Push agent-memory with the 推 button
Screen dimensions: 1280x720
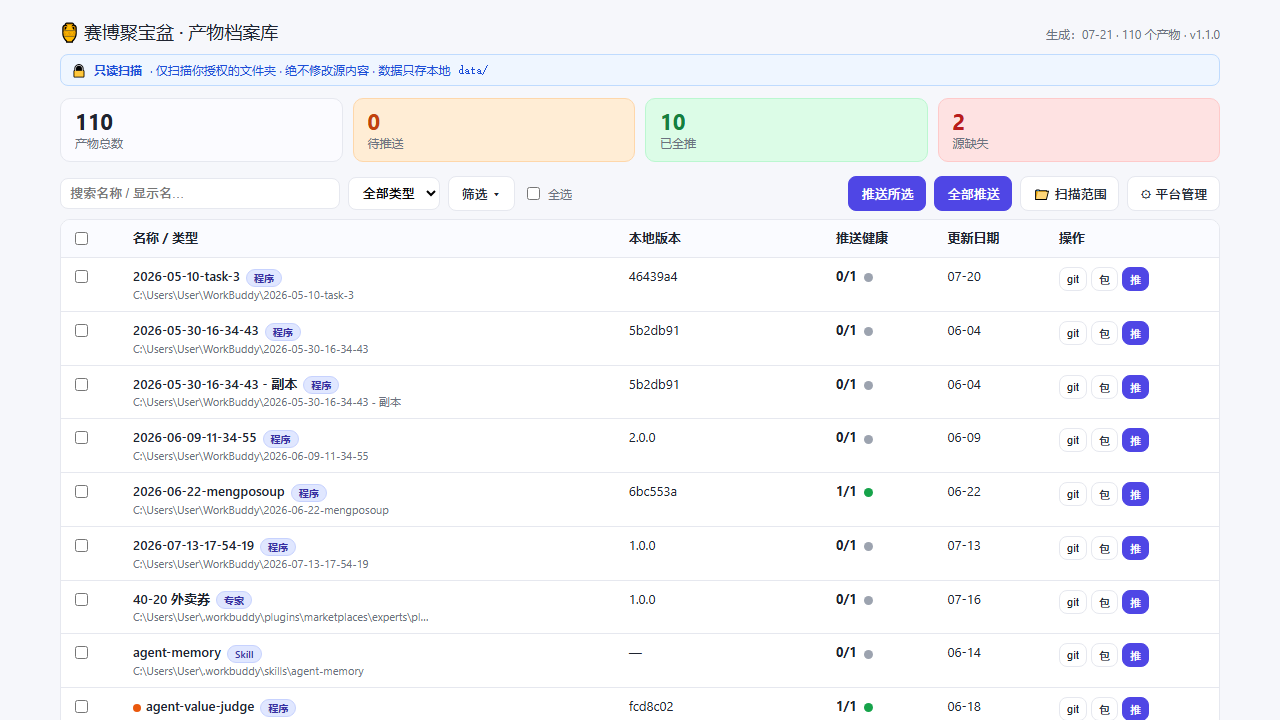1135,655
